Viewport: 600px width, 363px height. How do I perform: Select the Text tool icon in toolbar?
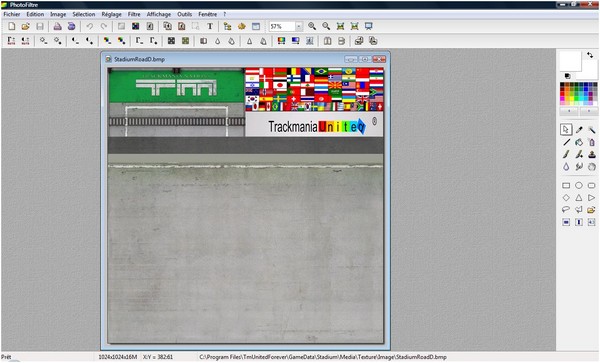(210, 26)
